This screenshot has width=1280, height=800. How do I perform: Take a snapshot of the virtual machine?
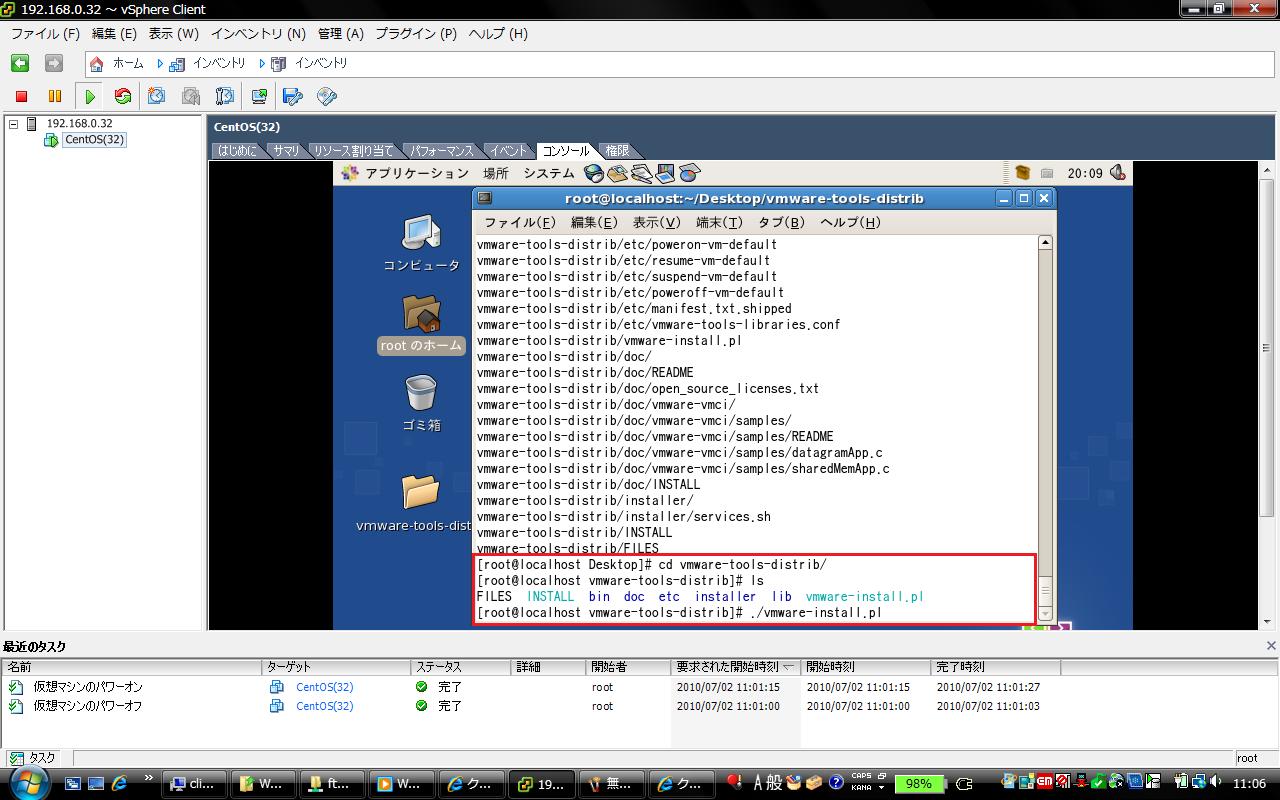pyautogui.click(x=157, y=96)
